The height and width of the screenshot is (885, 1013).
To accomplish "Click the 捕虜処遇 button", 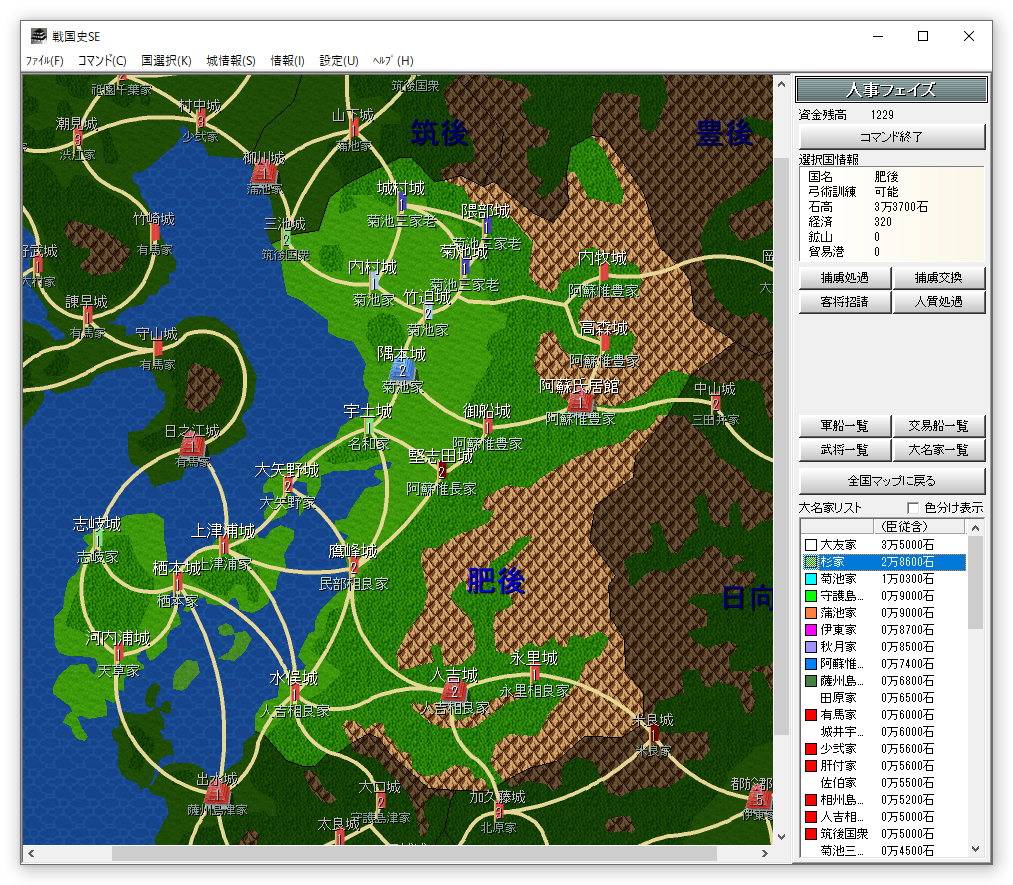I will point(844,278).
